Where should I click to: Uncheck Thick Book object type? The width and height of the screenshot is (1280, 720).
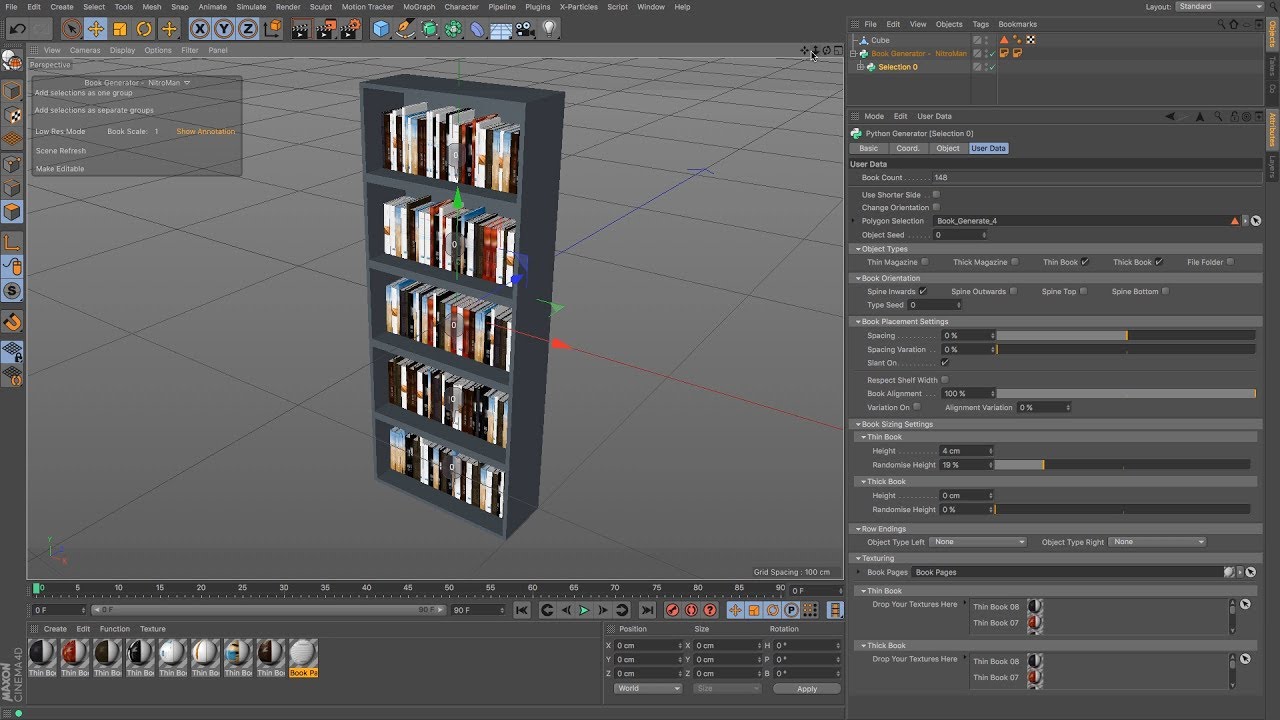(1159, 262)
